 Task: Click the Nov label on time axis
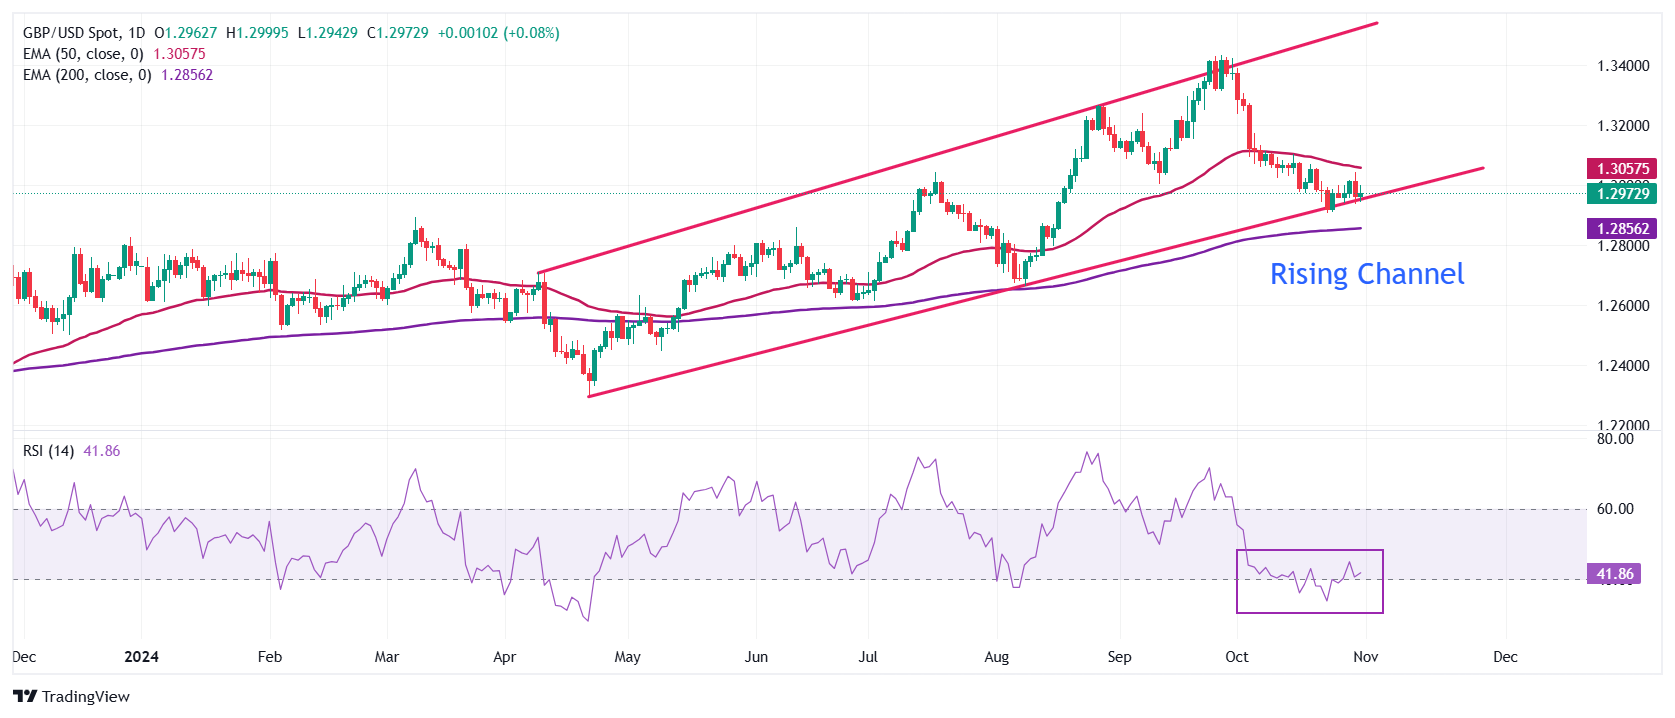tap(1365, 657)
